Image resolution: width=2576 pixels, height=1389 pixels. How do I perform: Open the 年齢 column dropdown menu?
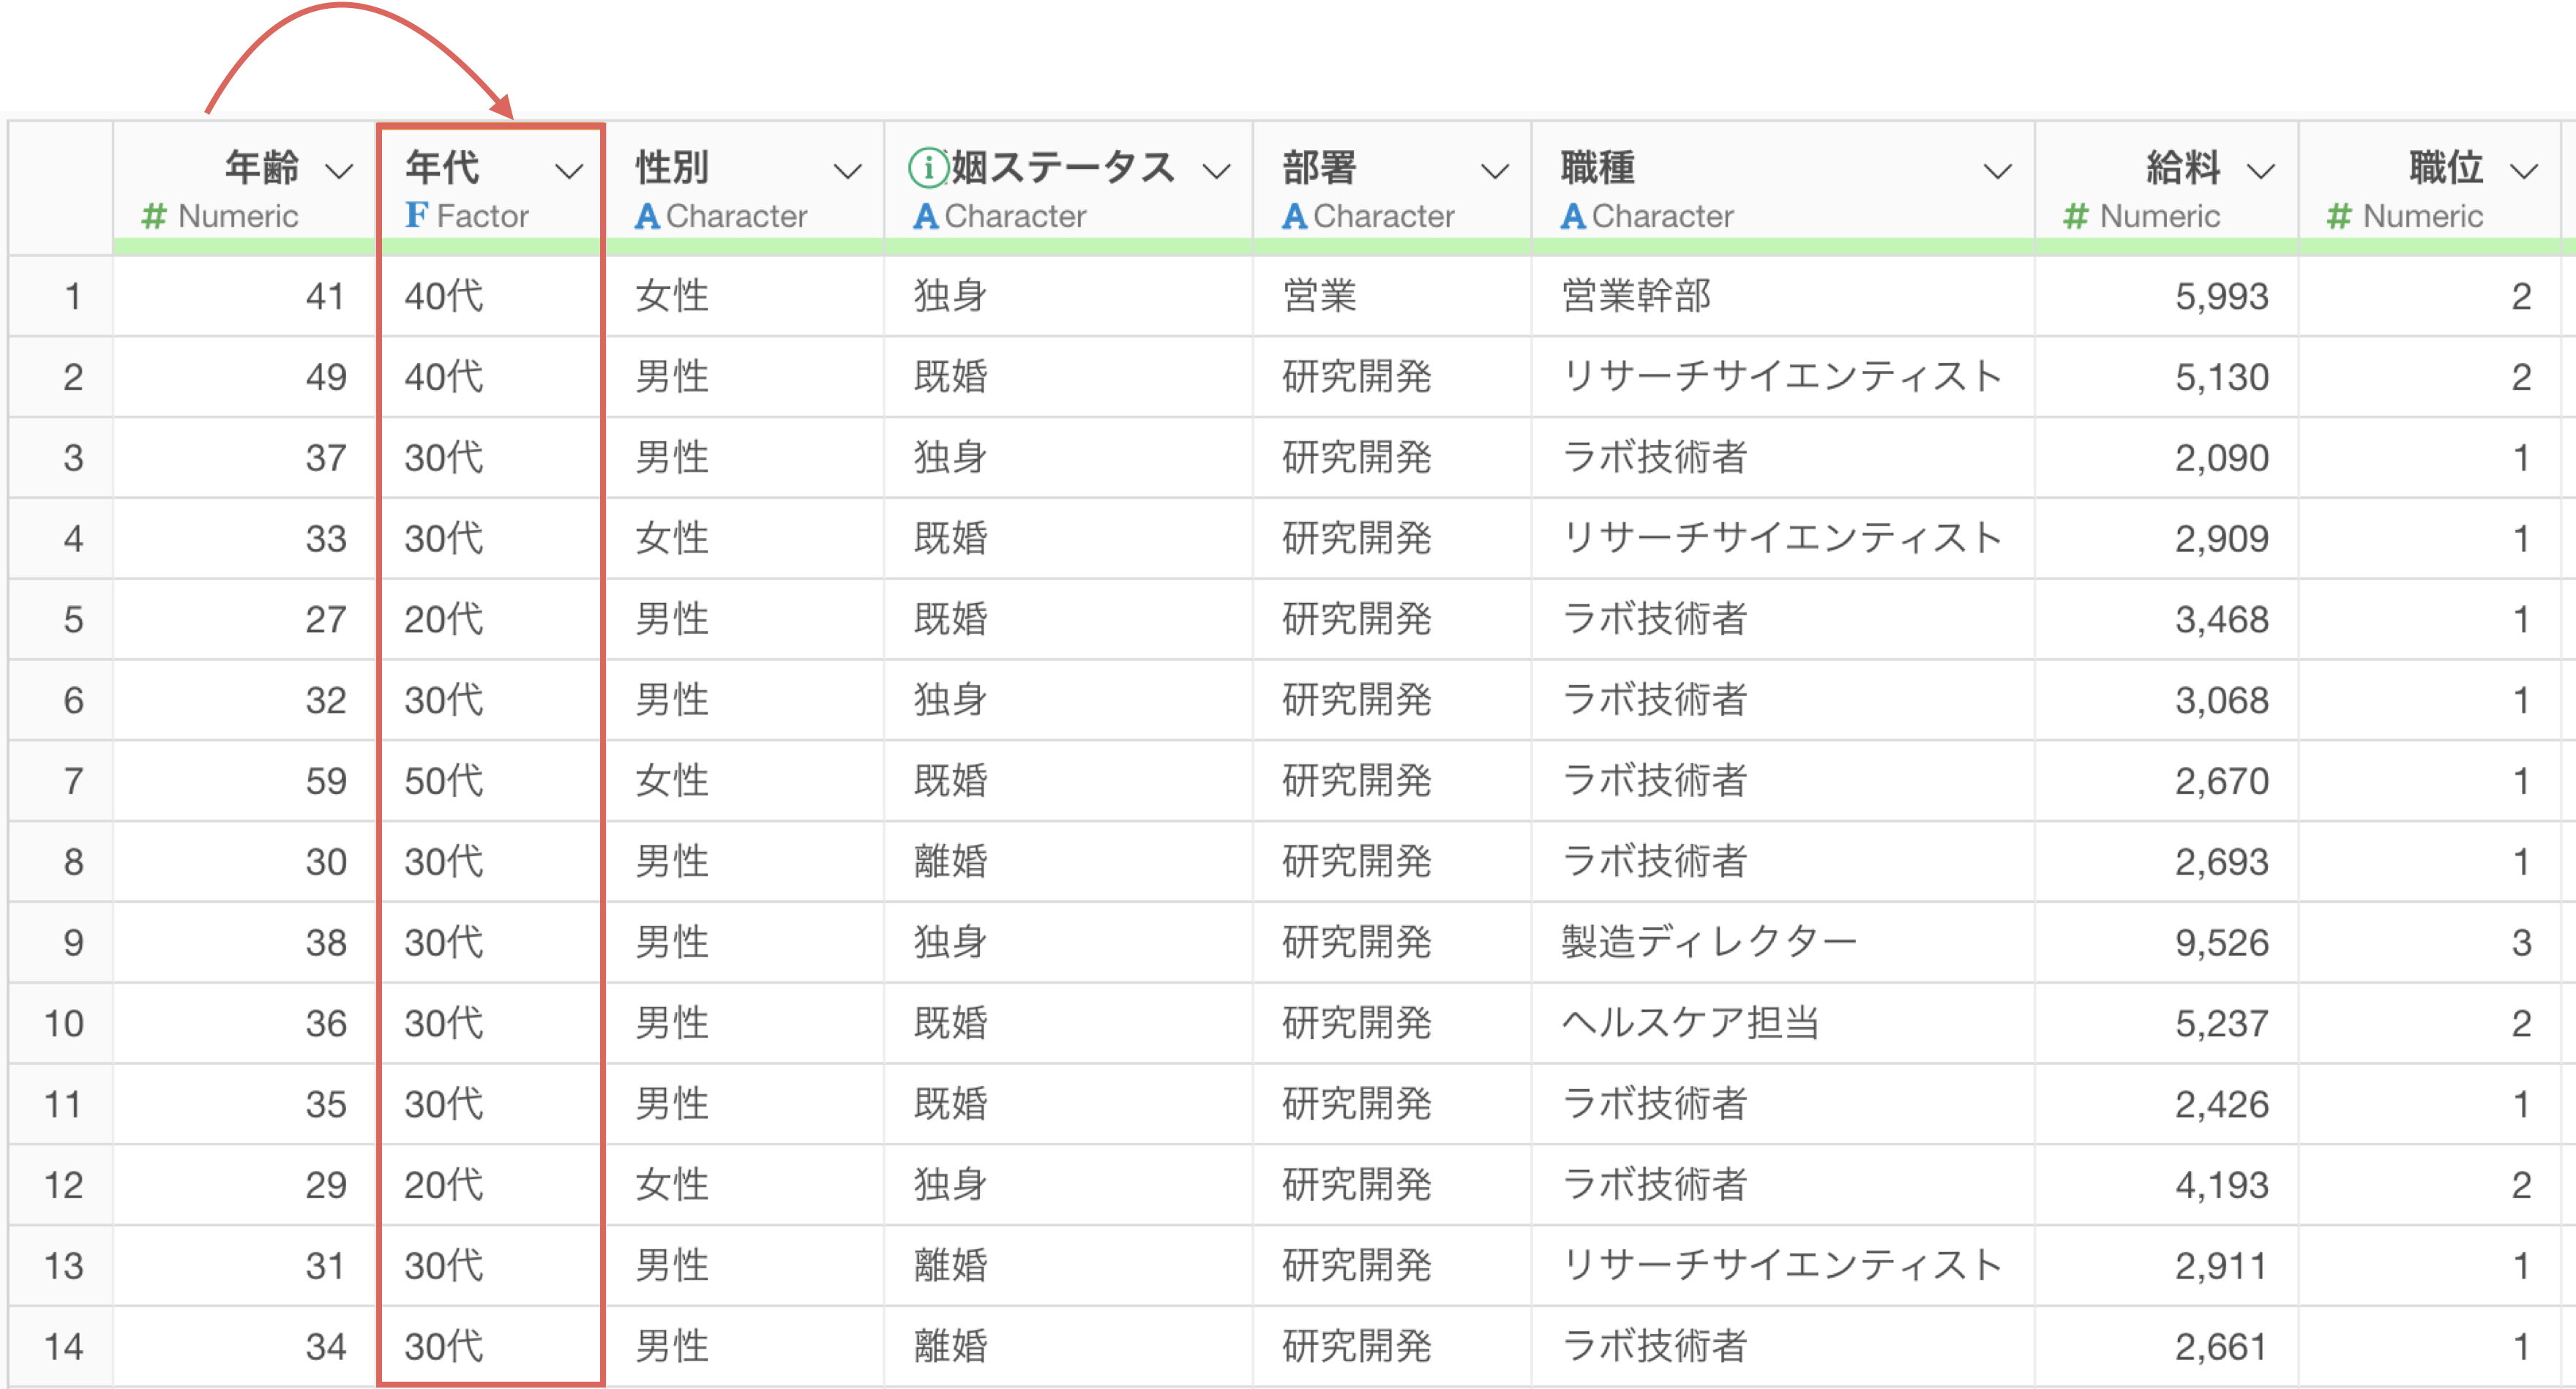coord(340,171)
